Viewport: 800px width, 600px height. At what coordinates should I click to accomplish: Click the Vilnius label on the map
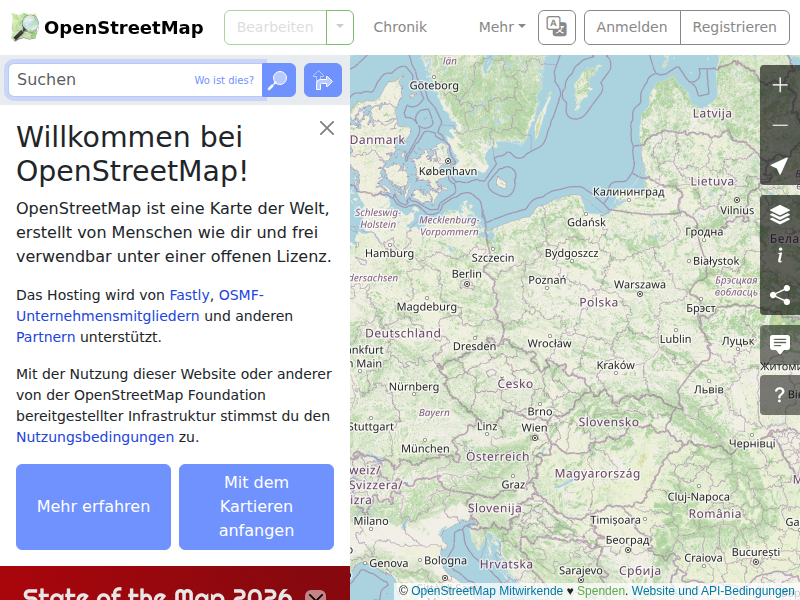coord(737,210)
